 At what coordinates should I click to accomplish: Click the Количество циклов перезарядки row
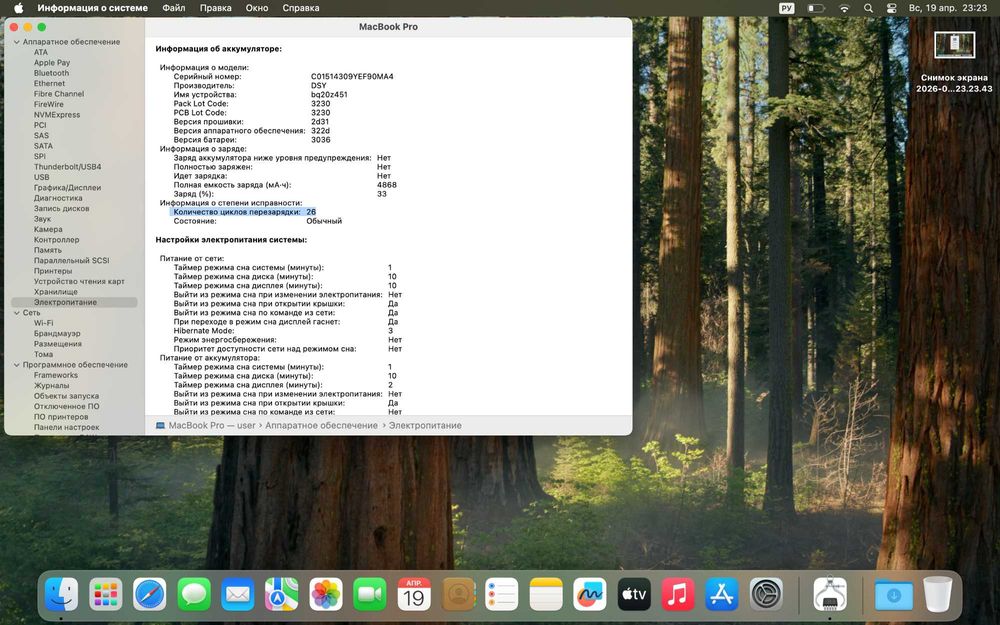[244, 212]
